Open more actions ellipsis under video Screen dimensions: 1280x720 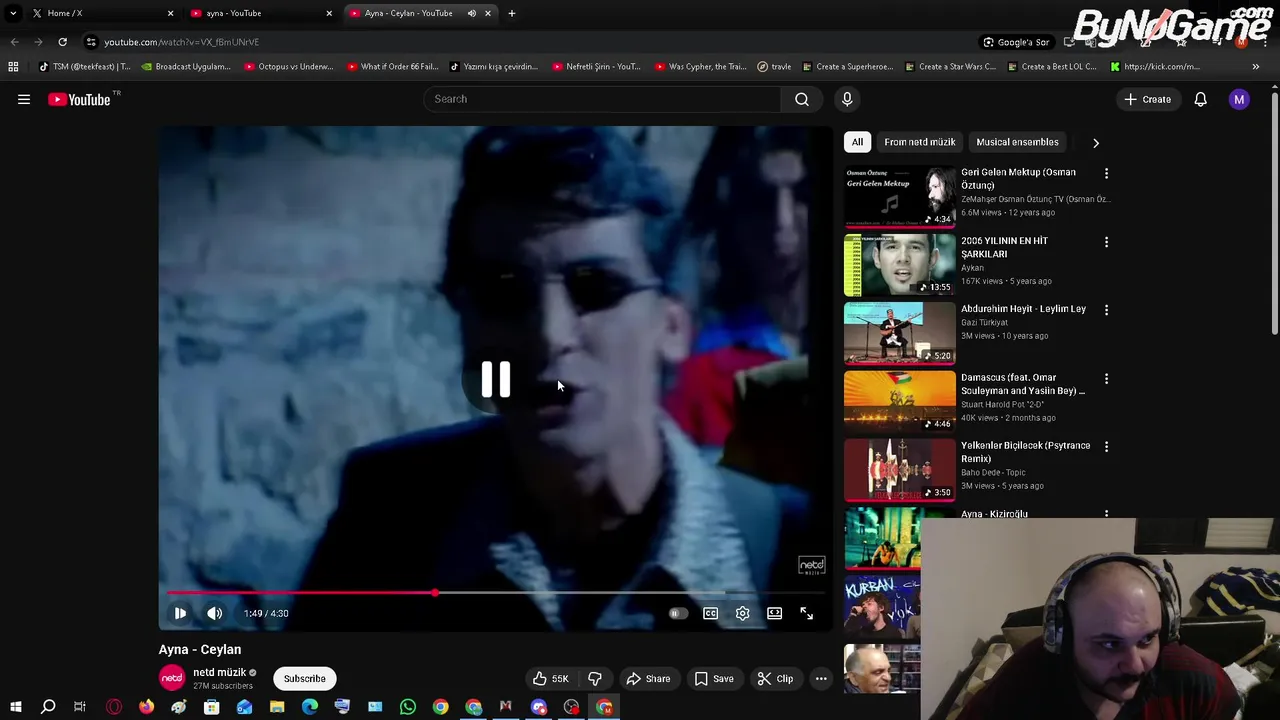click(x=821, y=679)
